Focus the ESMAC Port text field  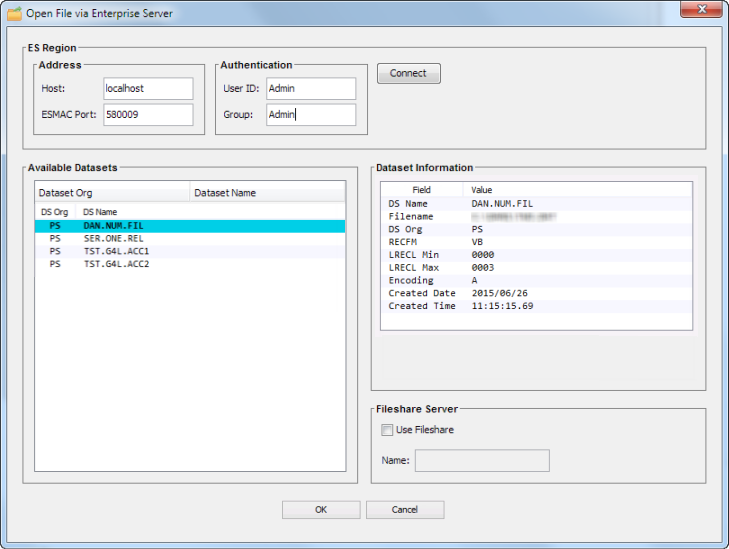[147, 115]
